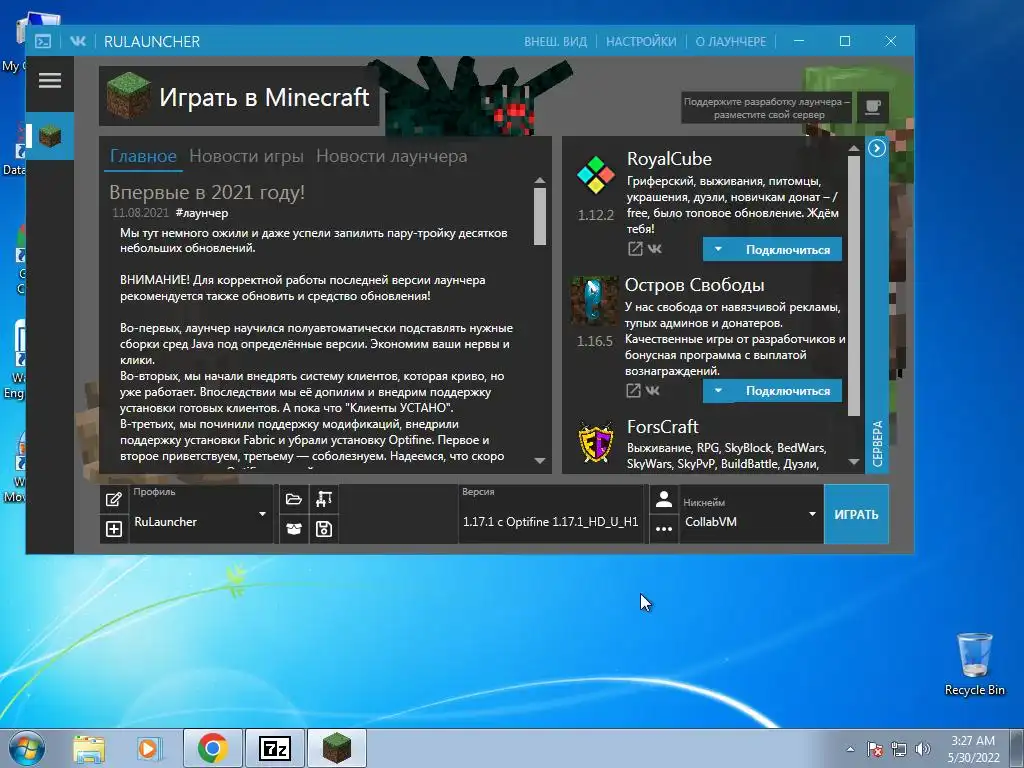Open RoyalCube external link icon

635,249
